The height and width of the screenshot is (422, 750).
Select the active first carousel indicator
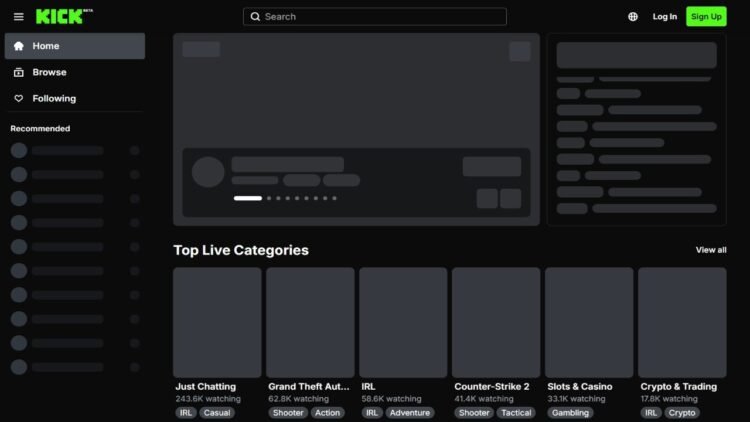tap(248, 198)
